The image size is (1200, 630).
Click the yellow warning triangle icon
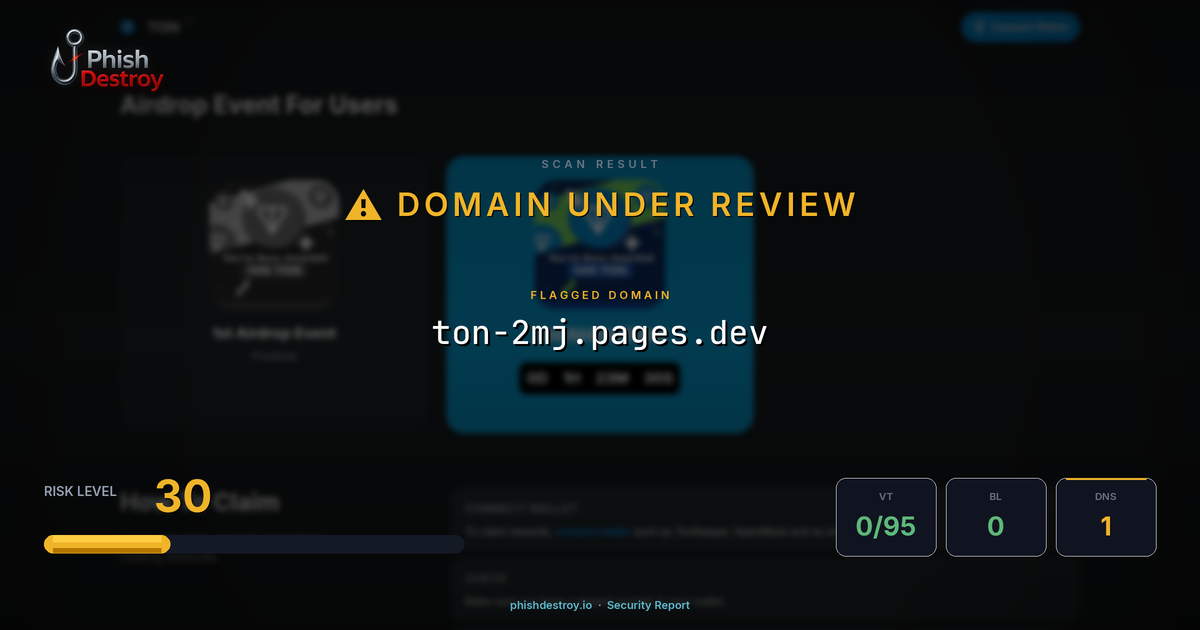coord(363,204)
